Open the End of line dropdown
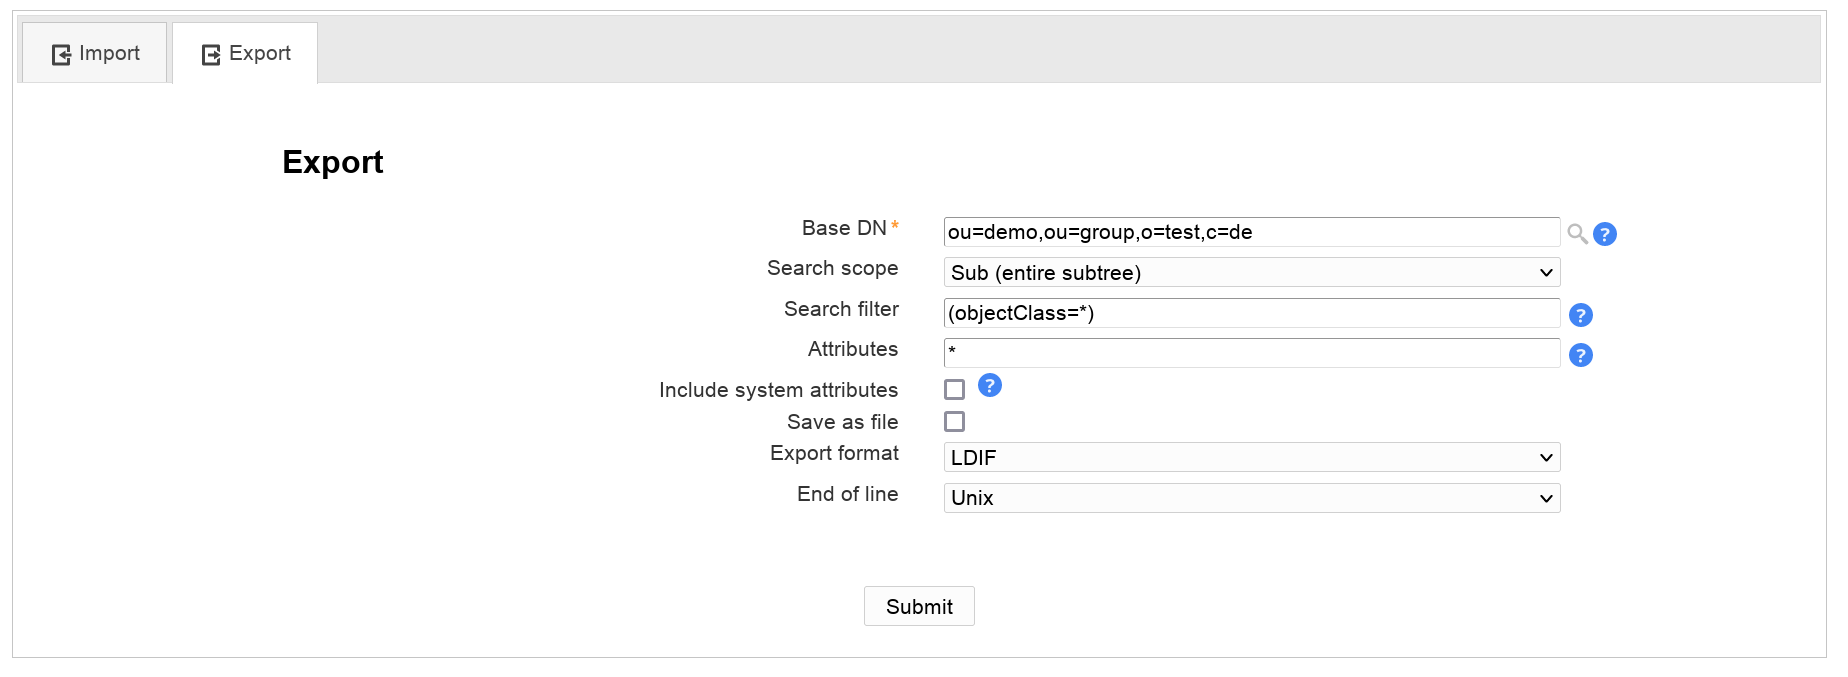This screenshot has height=677, width=1848. (1251, 498)
